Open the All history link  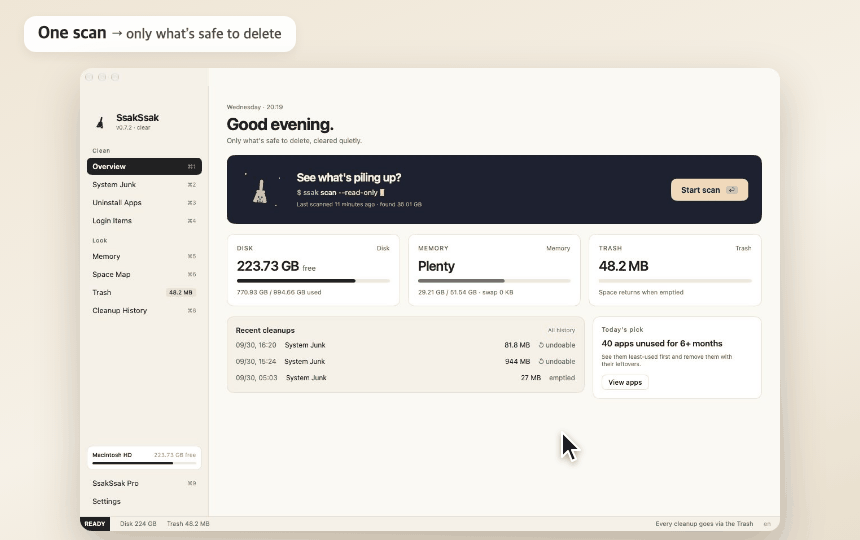561,330
